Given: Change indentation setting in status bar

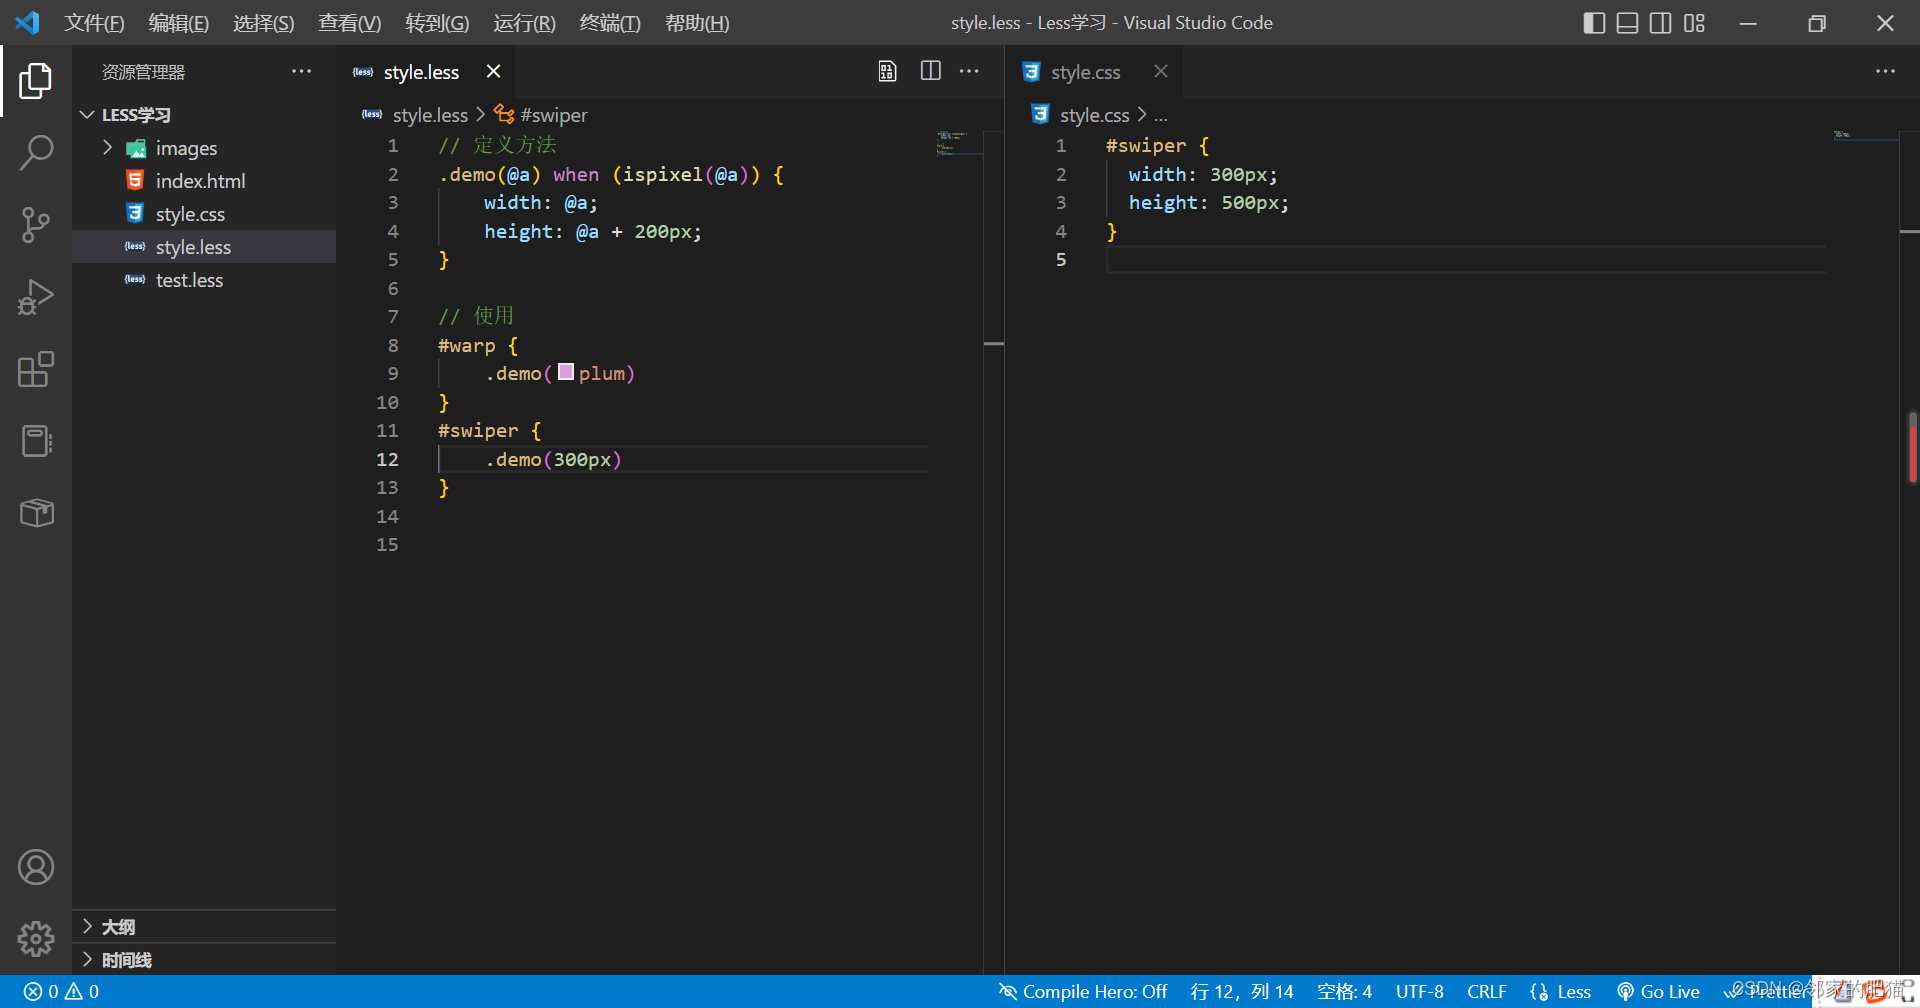Looking at the screenshot, I should click(x=1344, y=992).
